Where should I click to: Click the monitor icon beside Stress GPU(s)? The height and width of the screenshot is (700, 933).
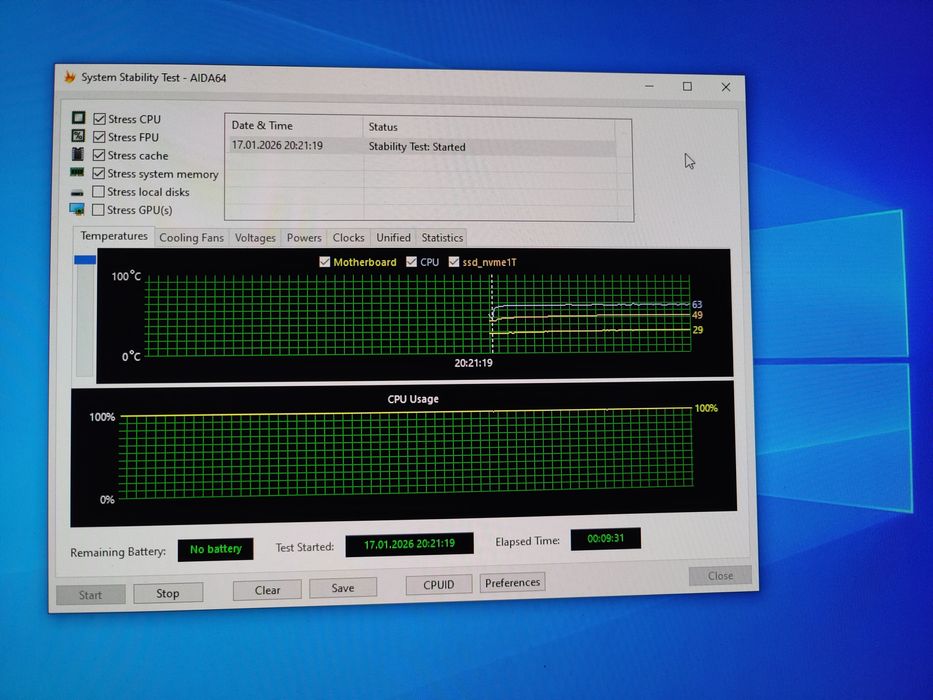tap(77, 210)
